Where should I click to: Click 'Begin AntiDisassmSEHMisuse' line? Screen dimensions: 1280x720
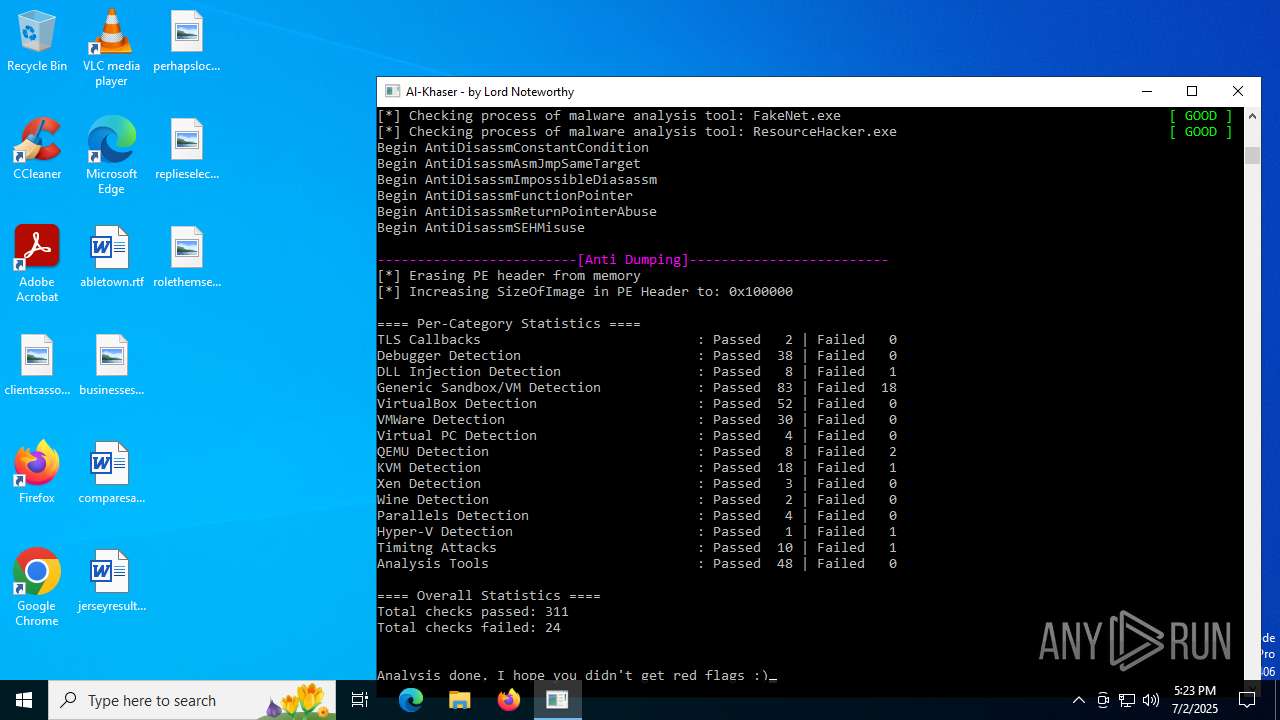tap(481, 228)
